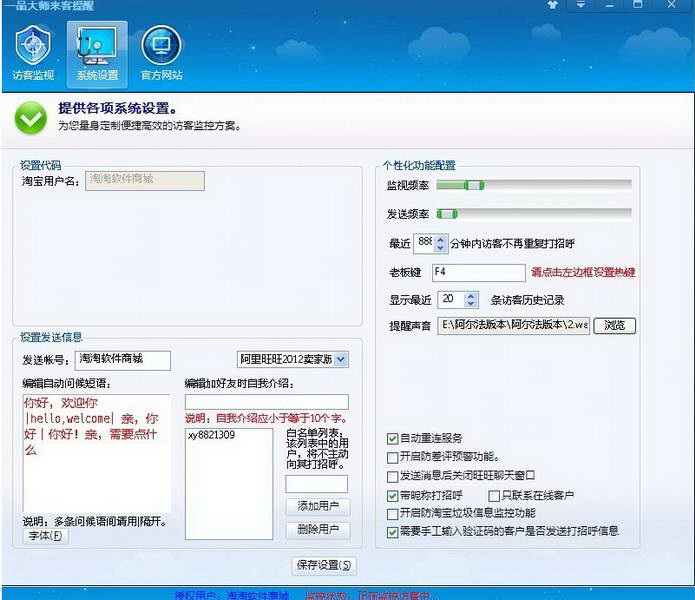Enable 只联系在线客户 checkbox
Screen dimensions: 695x600
494,496
